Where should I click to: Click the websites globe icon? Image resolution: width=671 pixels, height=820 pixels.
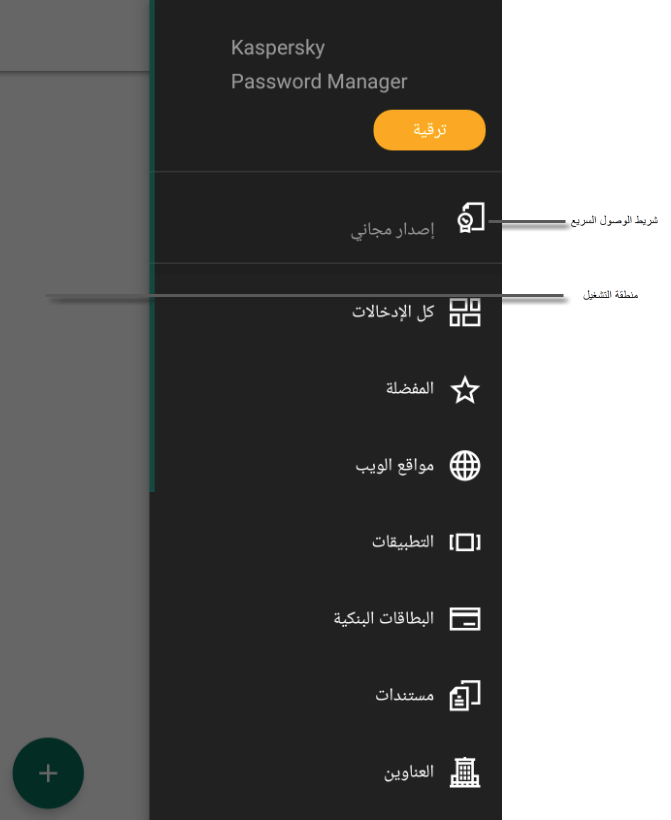(x=465, y=466)
